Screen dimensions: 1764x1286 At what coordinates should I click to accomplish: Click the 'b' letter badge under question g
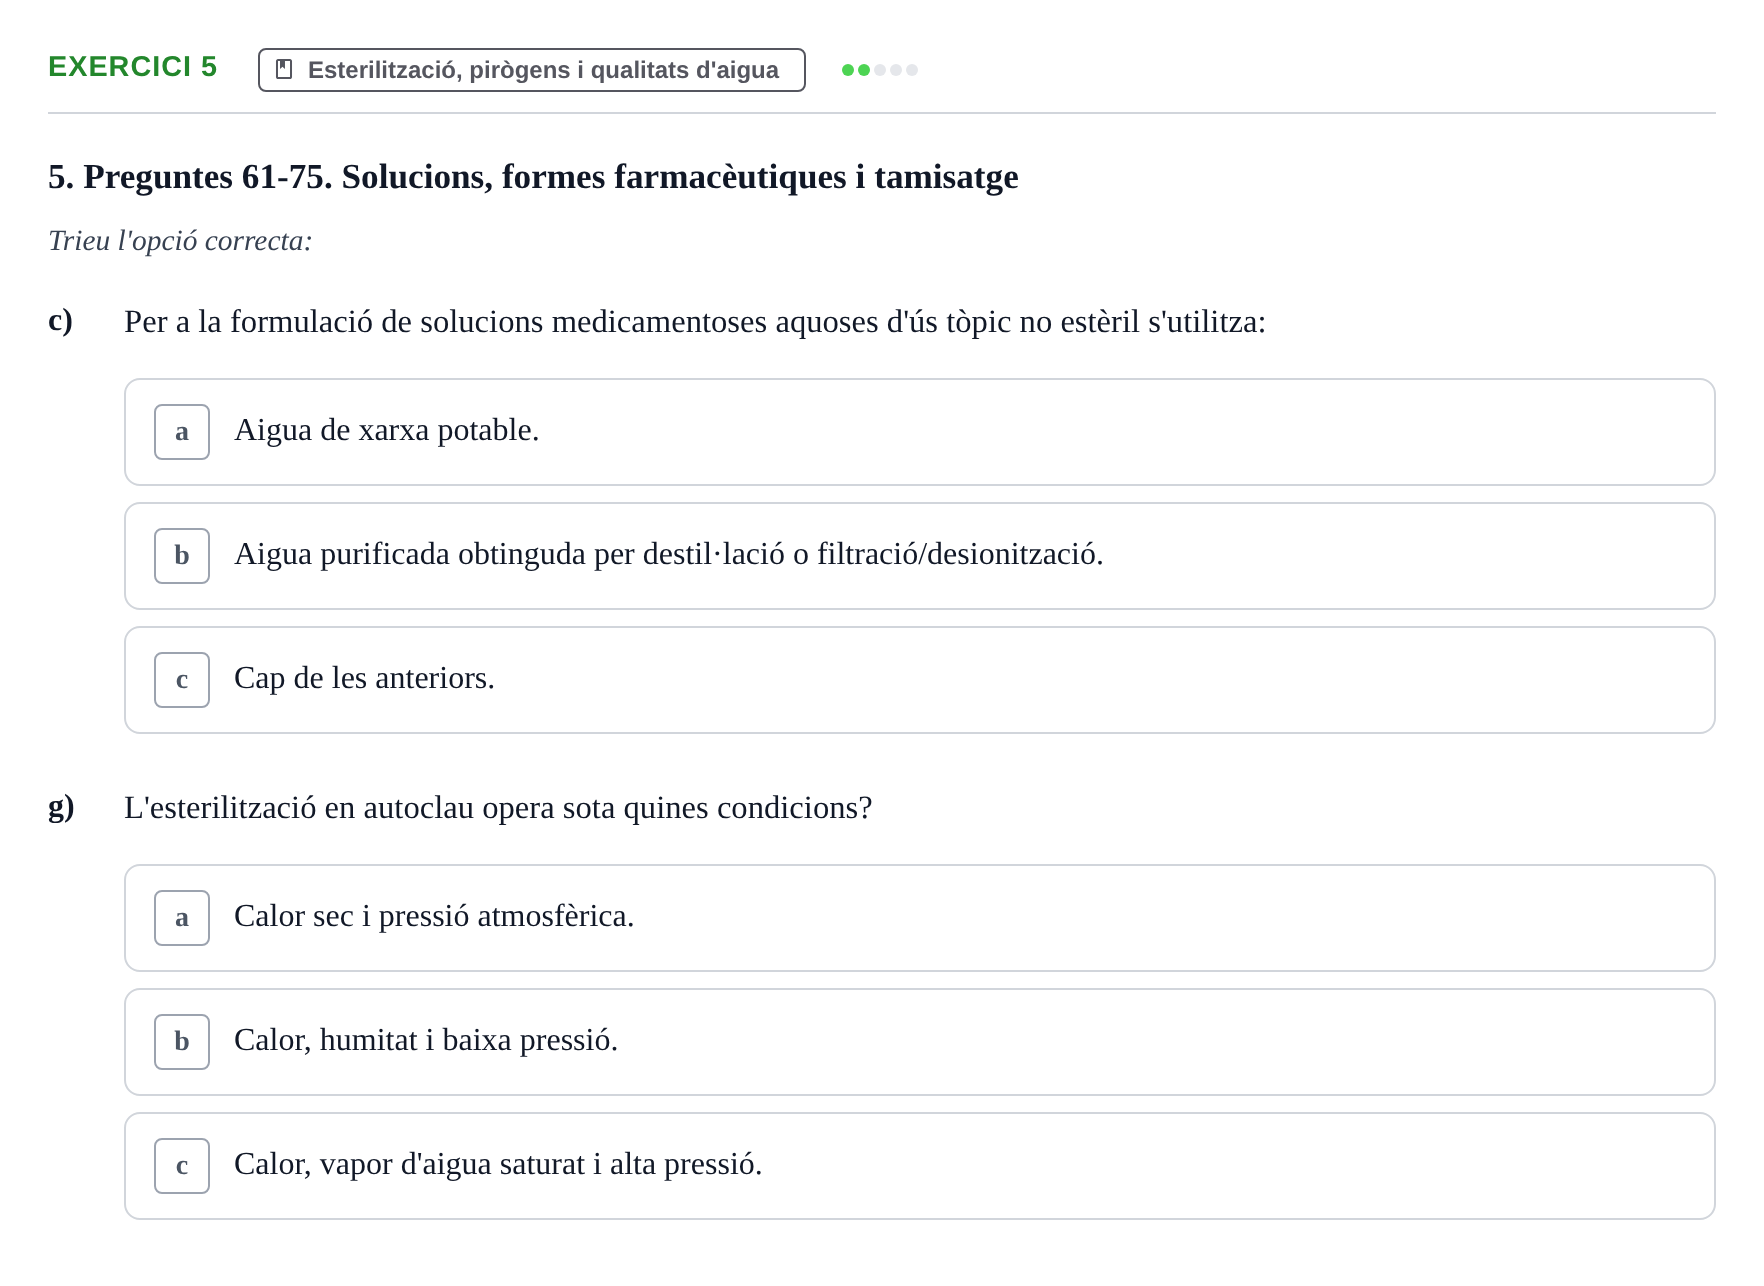182,1042
